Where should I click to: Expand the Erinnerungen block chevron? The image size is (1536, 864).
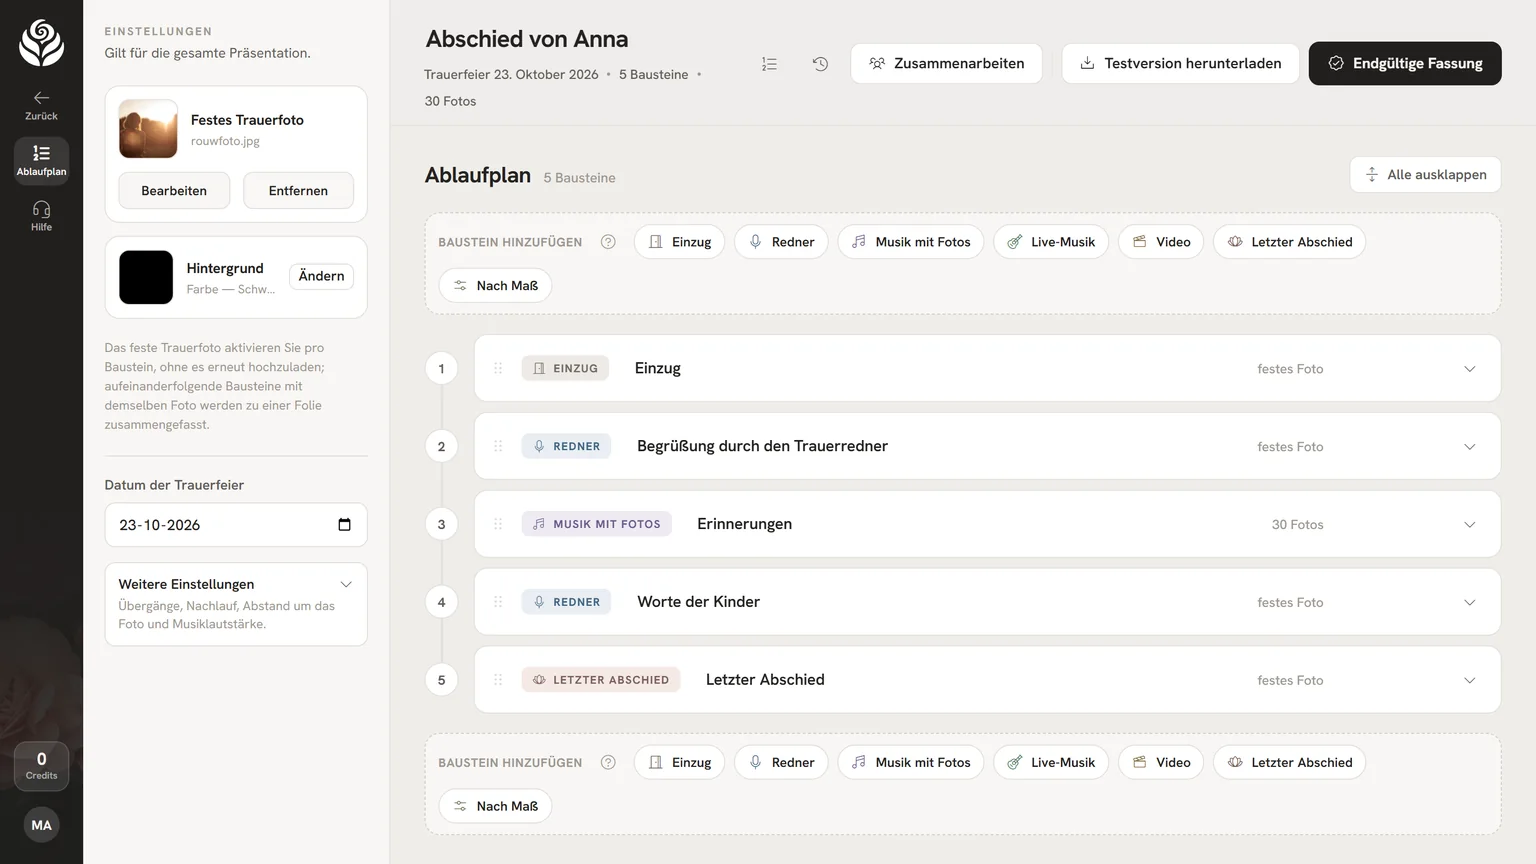click(x=1469, y=525)
